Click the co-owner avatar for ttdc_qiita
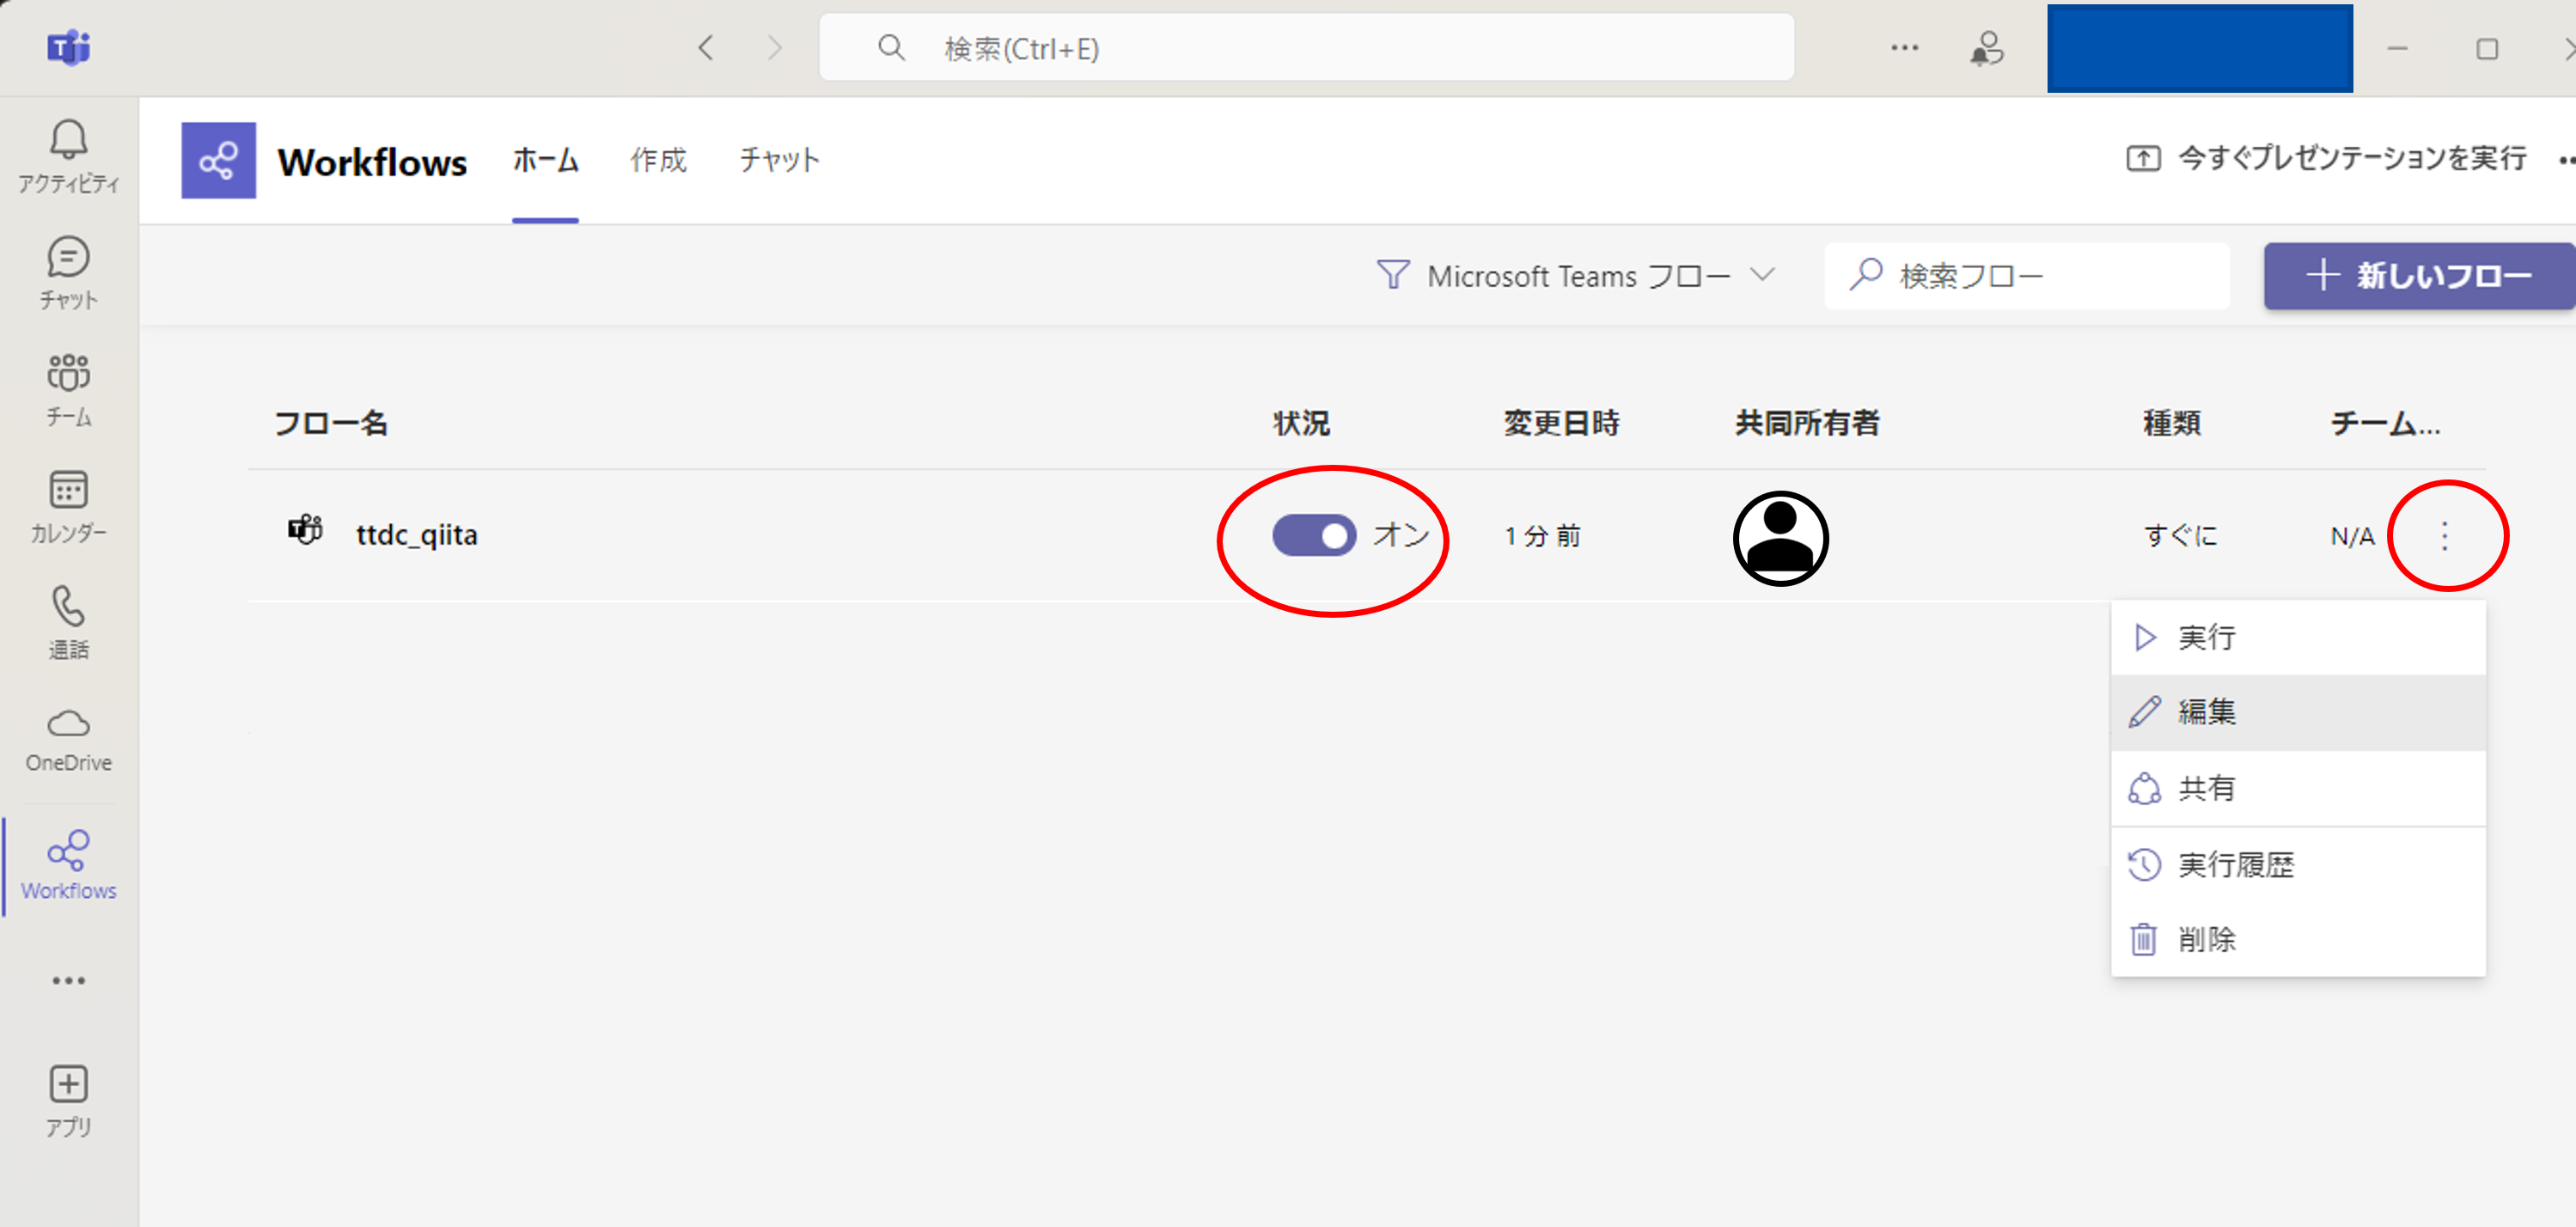Screen dimensions: 2576x1227 (x=1780, y=538)
